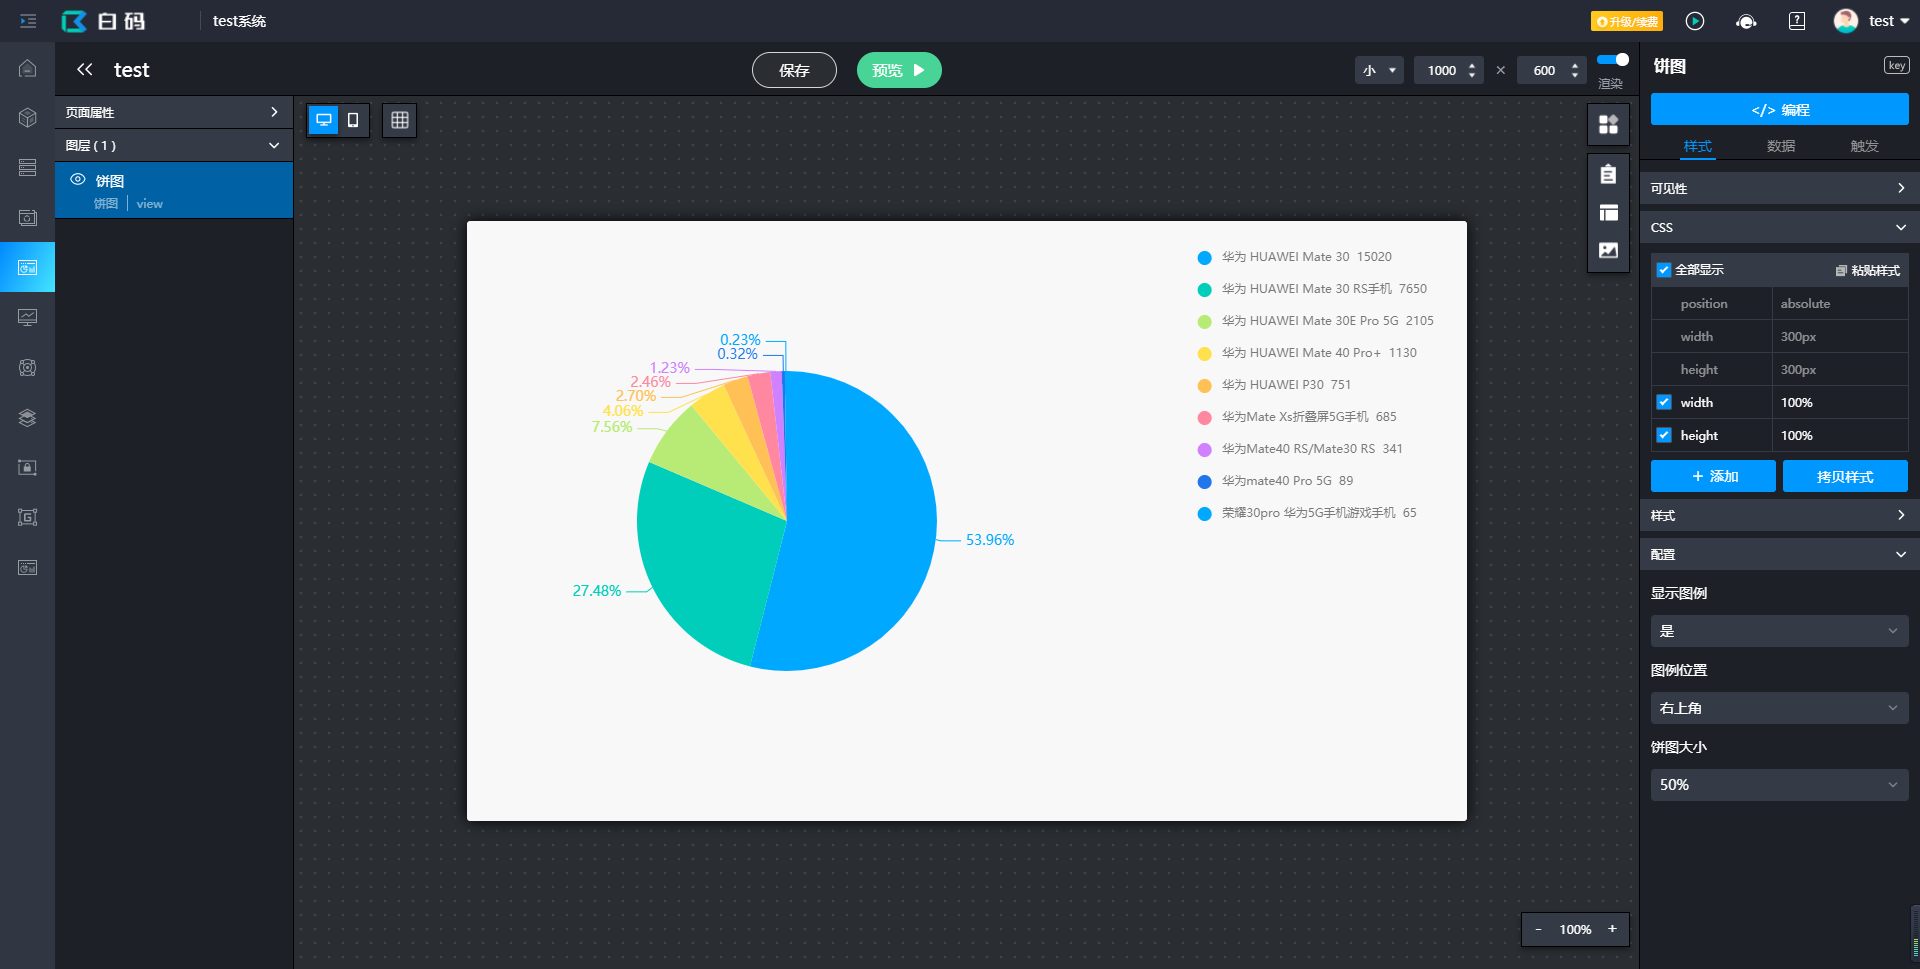Screen dimensions: 1920x969
Task: Open the 编程 code editor button
Action: 1779,109
